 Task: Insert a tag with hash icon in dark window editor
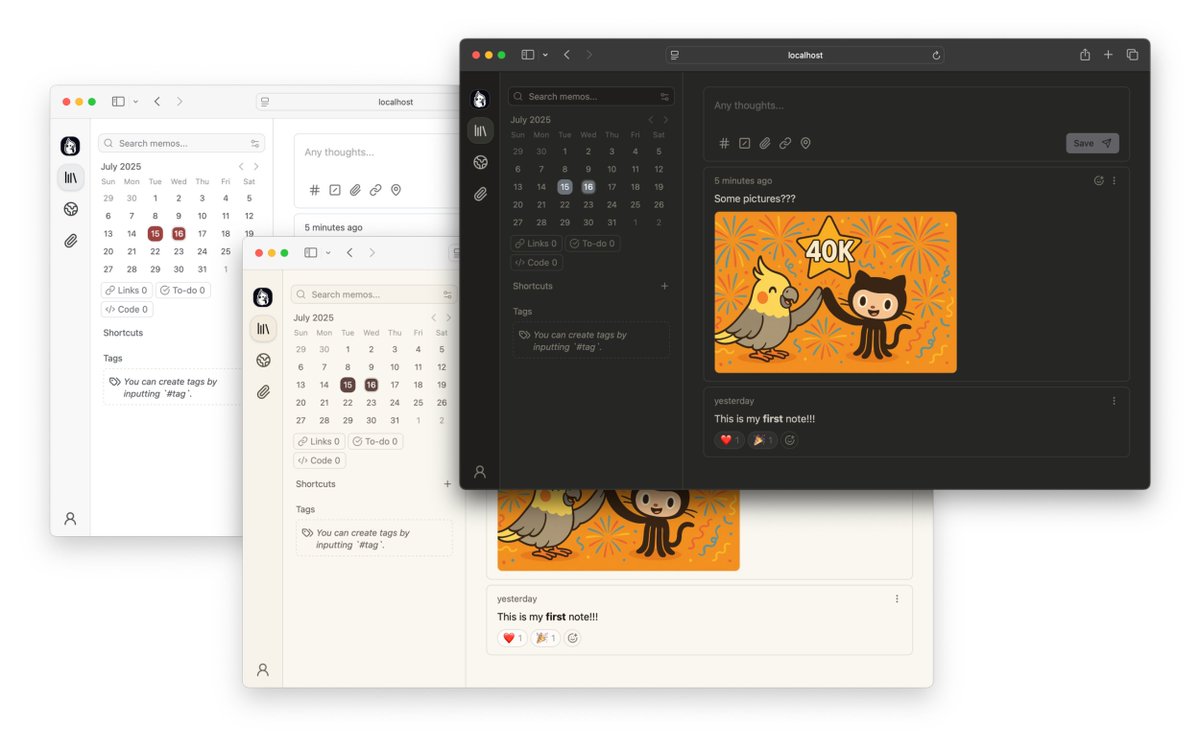click(x=725, y=143)
